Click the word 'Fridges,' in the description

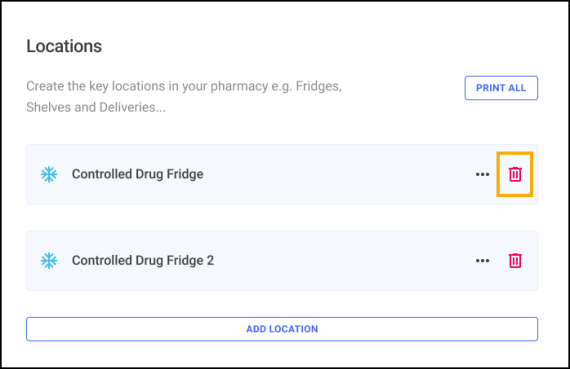pos(319,86)
